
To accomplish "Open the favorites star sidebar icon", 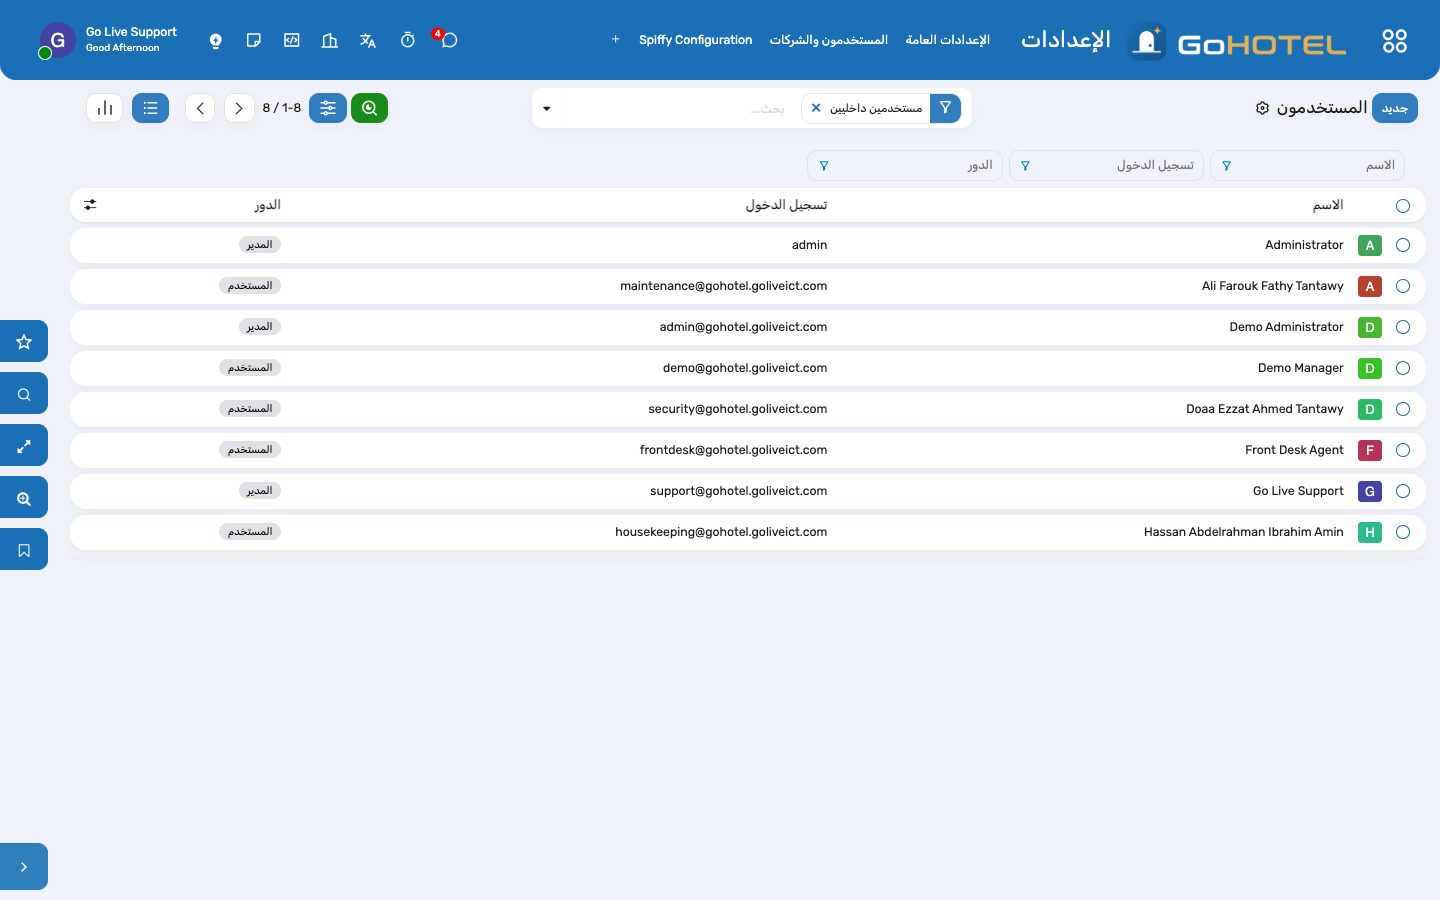I will 24,342.
